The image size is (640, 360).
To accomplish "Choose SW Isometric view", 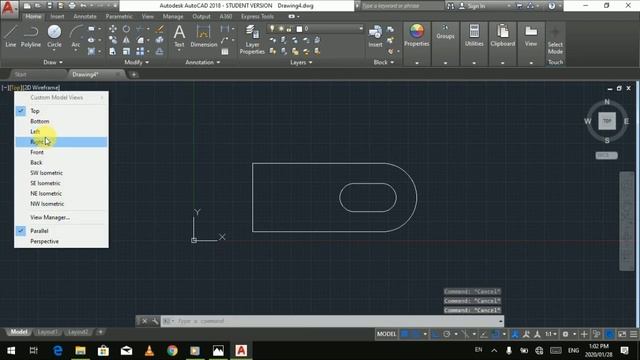I will (61, 173).
